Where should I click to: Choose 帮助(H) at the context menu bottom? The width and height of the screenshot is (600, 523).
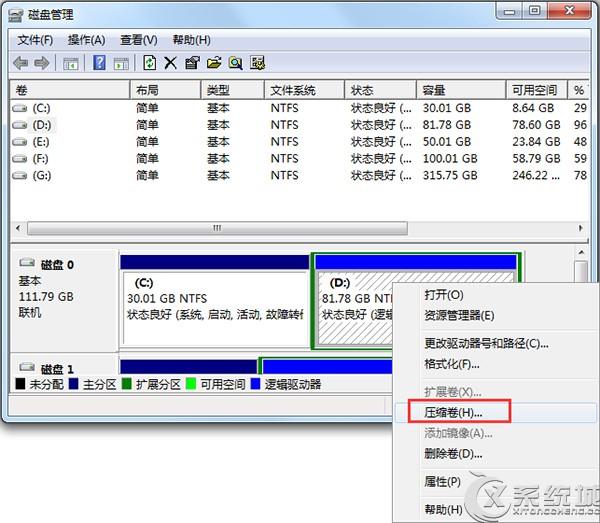pos(443,509)
